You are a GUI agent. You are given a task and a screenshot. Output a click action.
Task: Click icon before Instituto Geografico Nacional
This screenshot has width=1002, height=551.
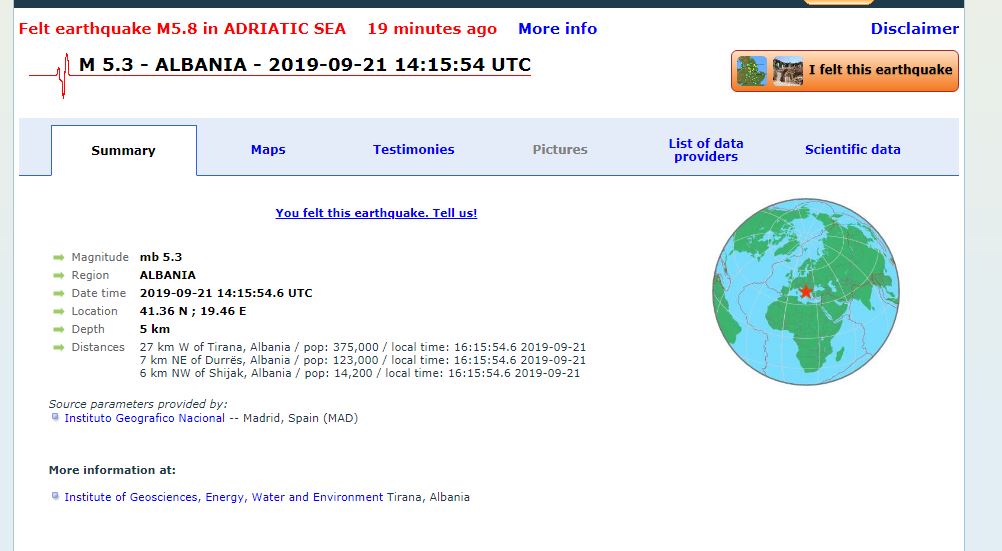(55, 418)
